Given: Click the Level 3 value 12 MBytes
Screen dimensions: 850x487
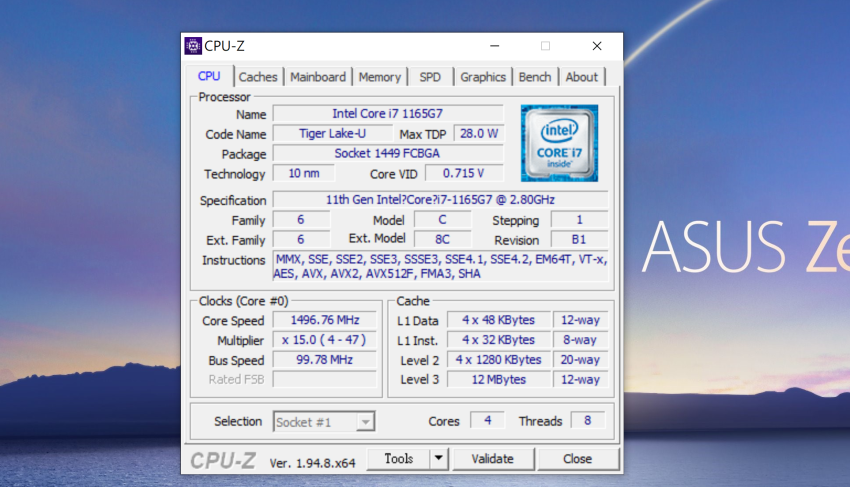Looking at the screenshot, I should (498, 379).
